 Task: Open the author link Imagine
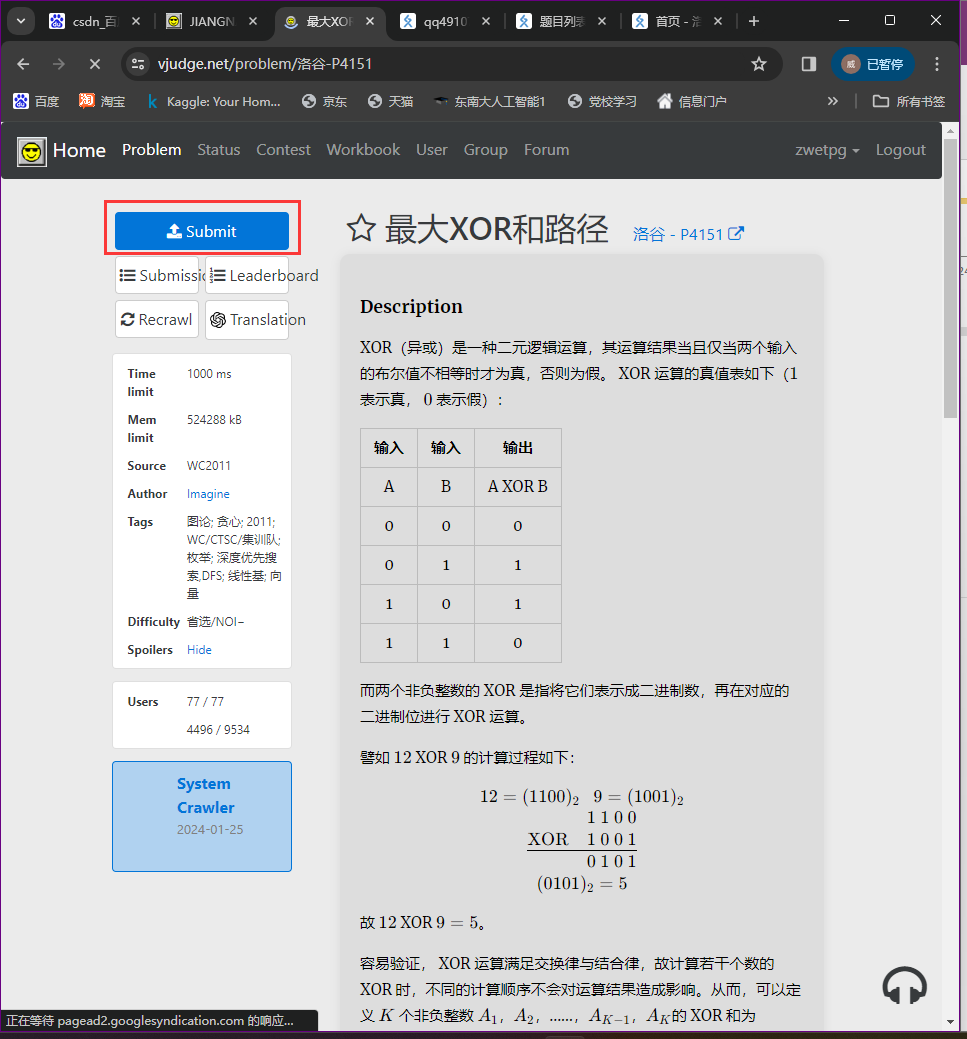point(207,493)
